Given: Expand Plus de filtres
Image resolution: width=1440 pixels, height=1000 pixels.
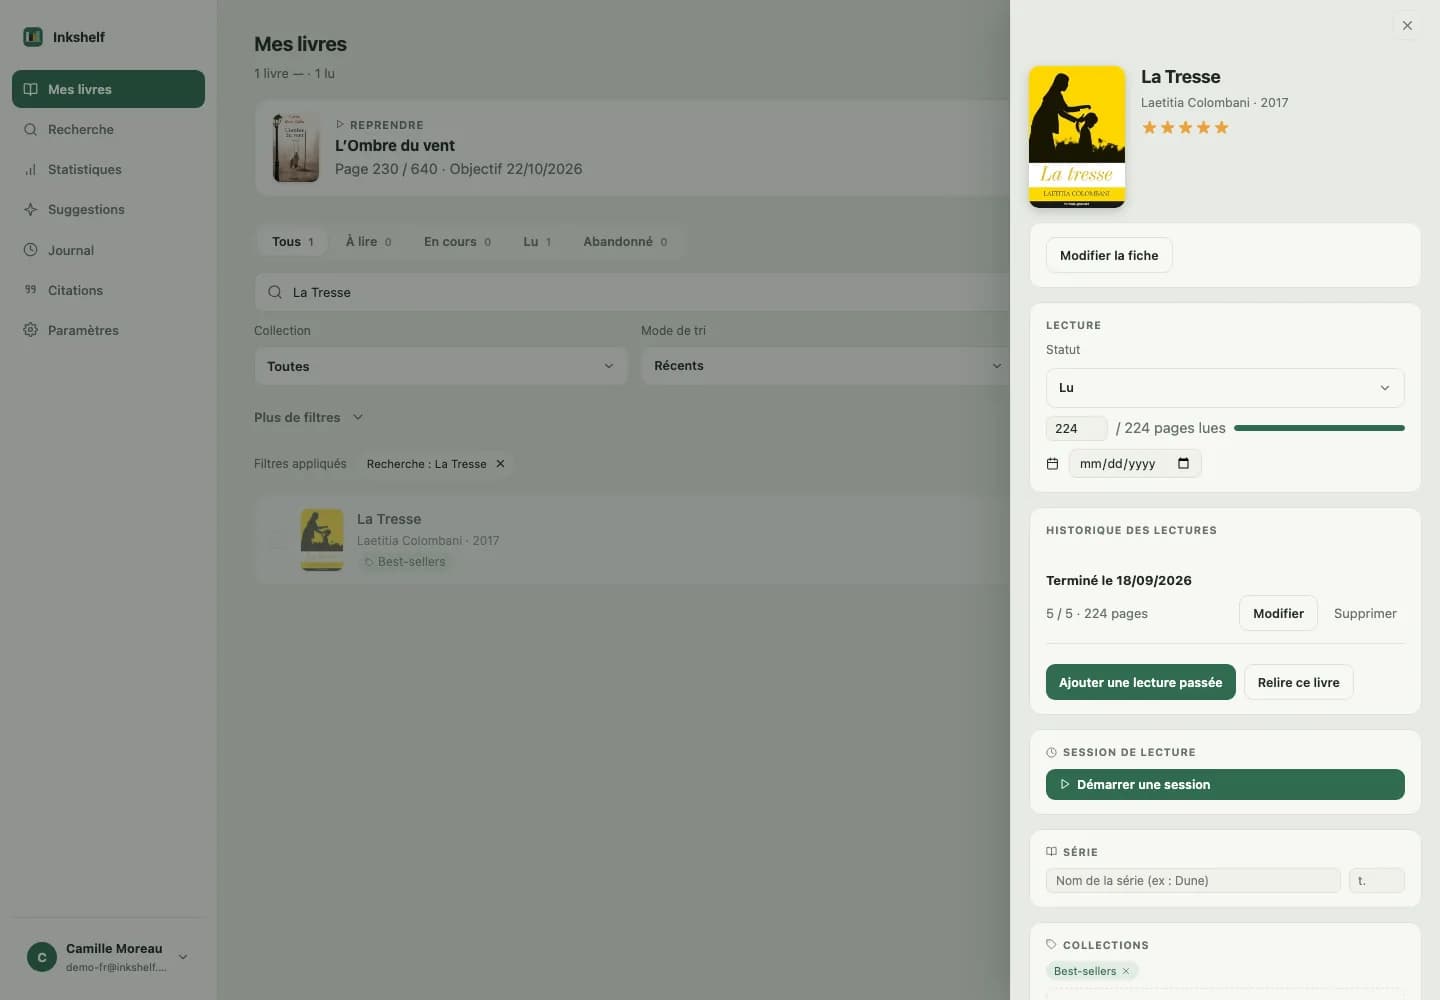Looking at the screenshot, I should point(308,417).
